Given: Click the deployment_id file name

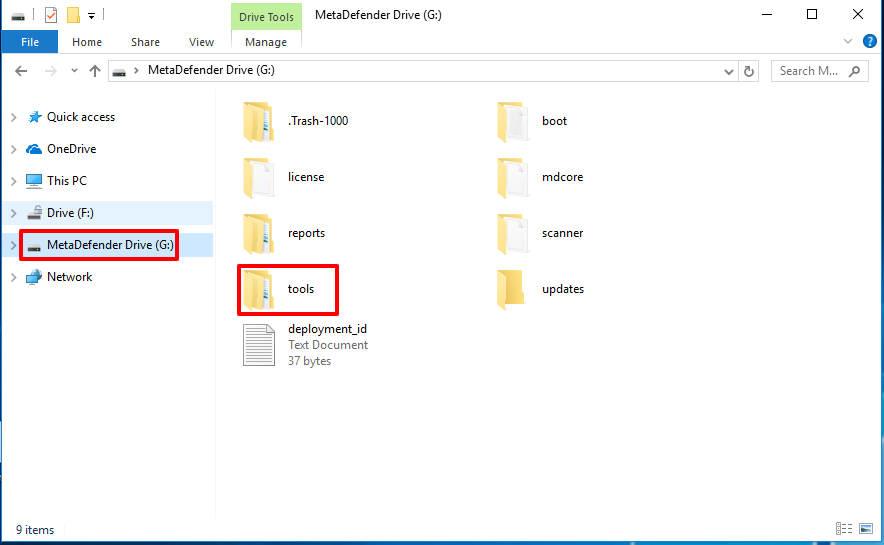Looking at the screenshot, I should click(x=327, y=329).
